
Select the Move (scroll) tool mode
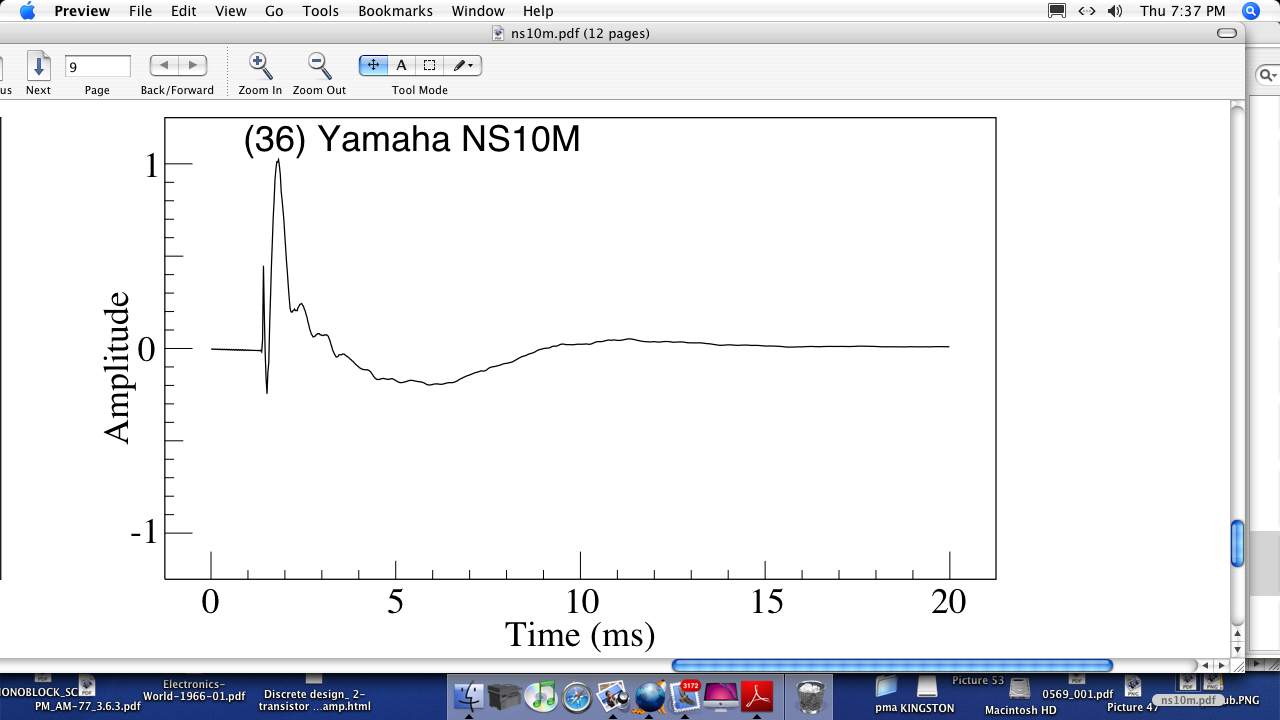(373, 65)
